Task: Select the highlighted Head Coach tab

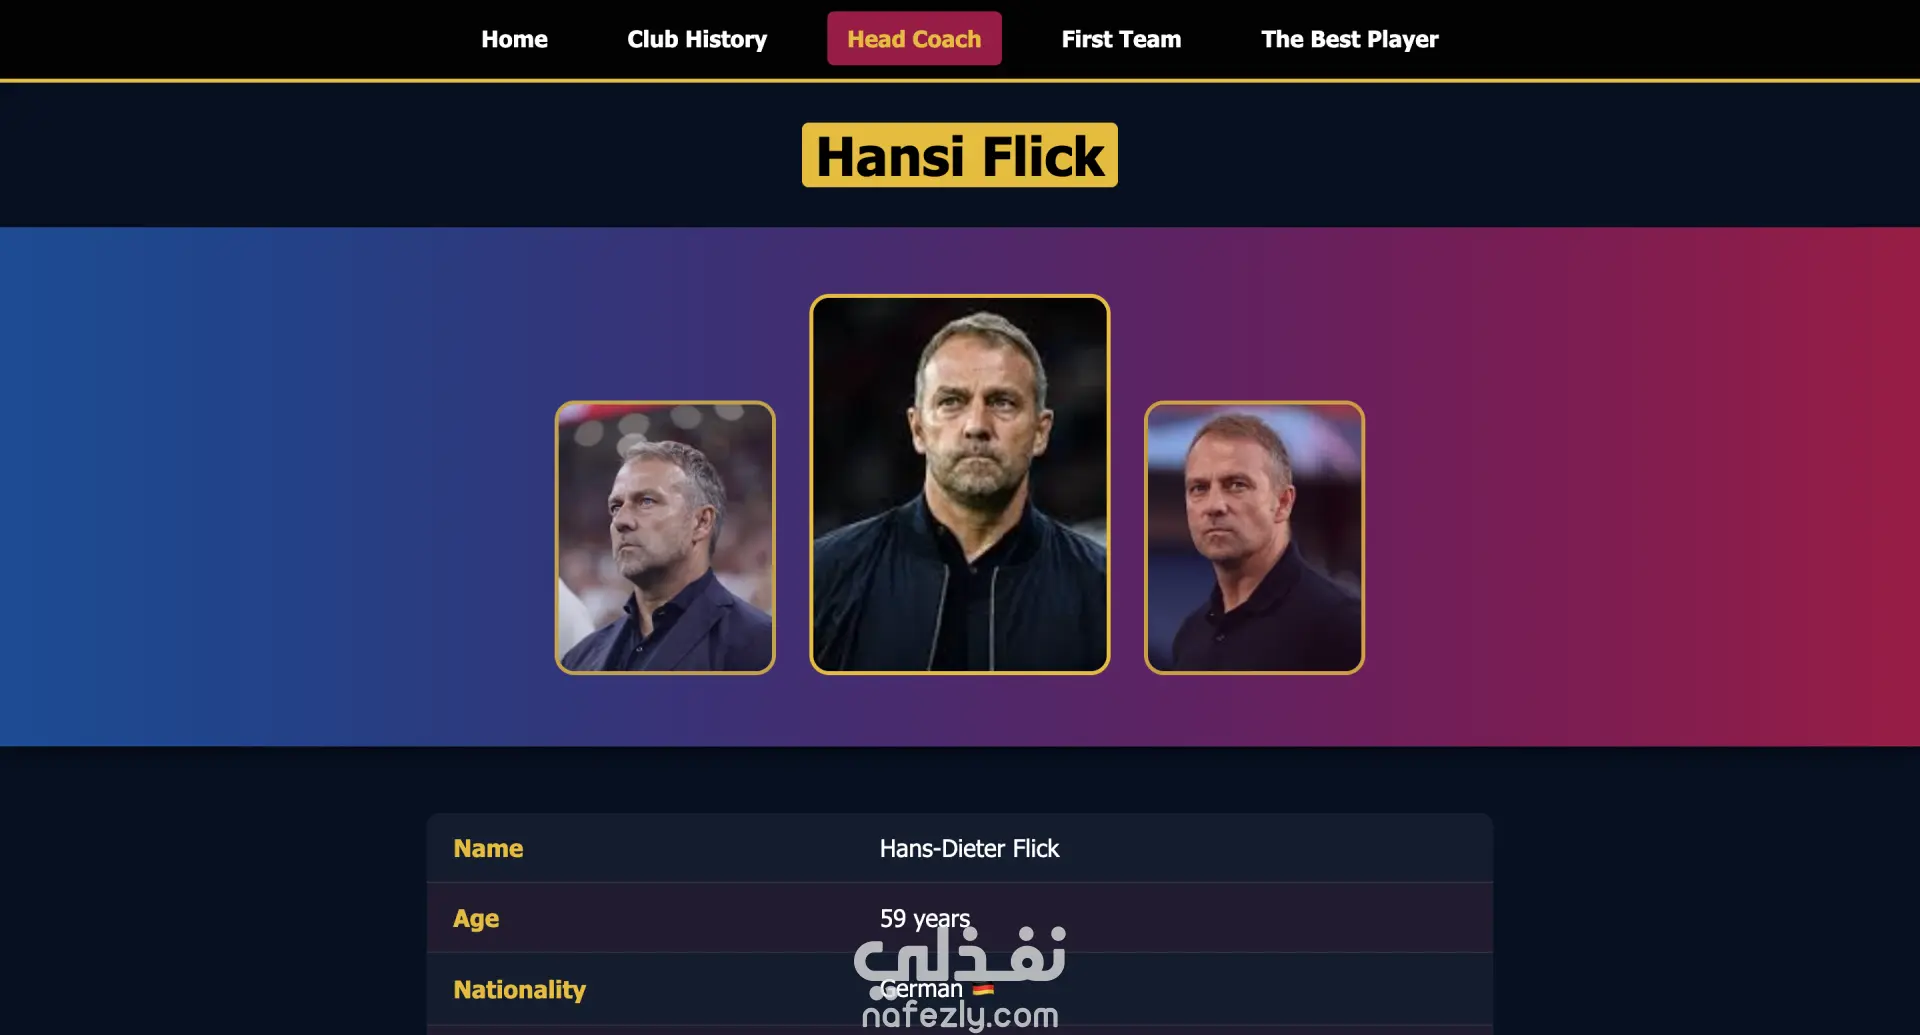Action: (914, 39)
